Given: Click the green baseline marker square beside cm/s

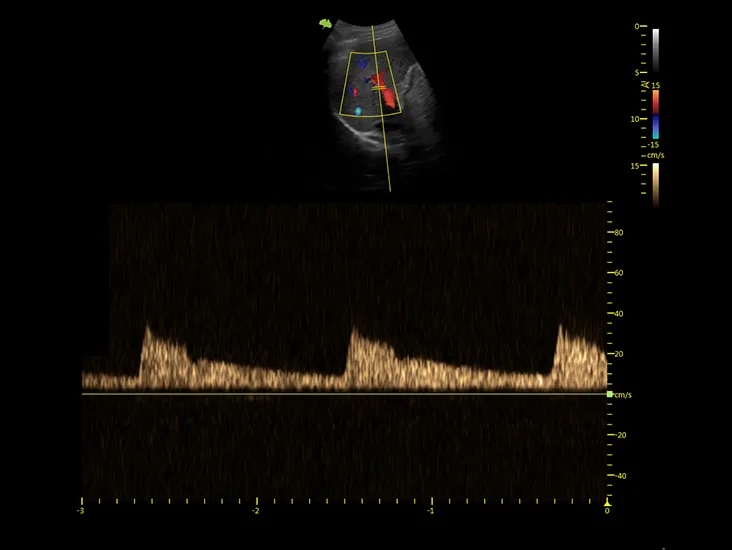Looking at the screenshot, I should tap(609, 395).
